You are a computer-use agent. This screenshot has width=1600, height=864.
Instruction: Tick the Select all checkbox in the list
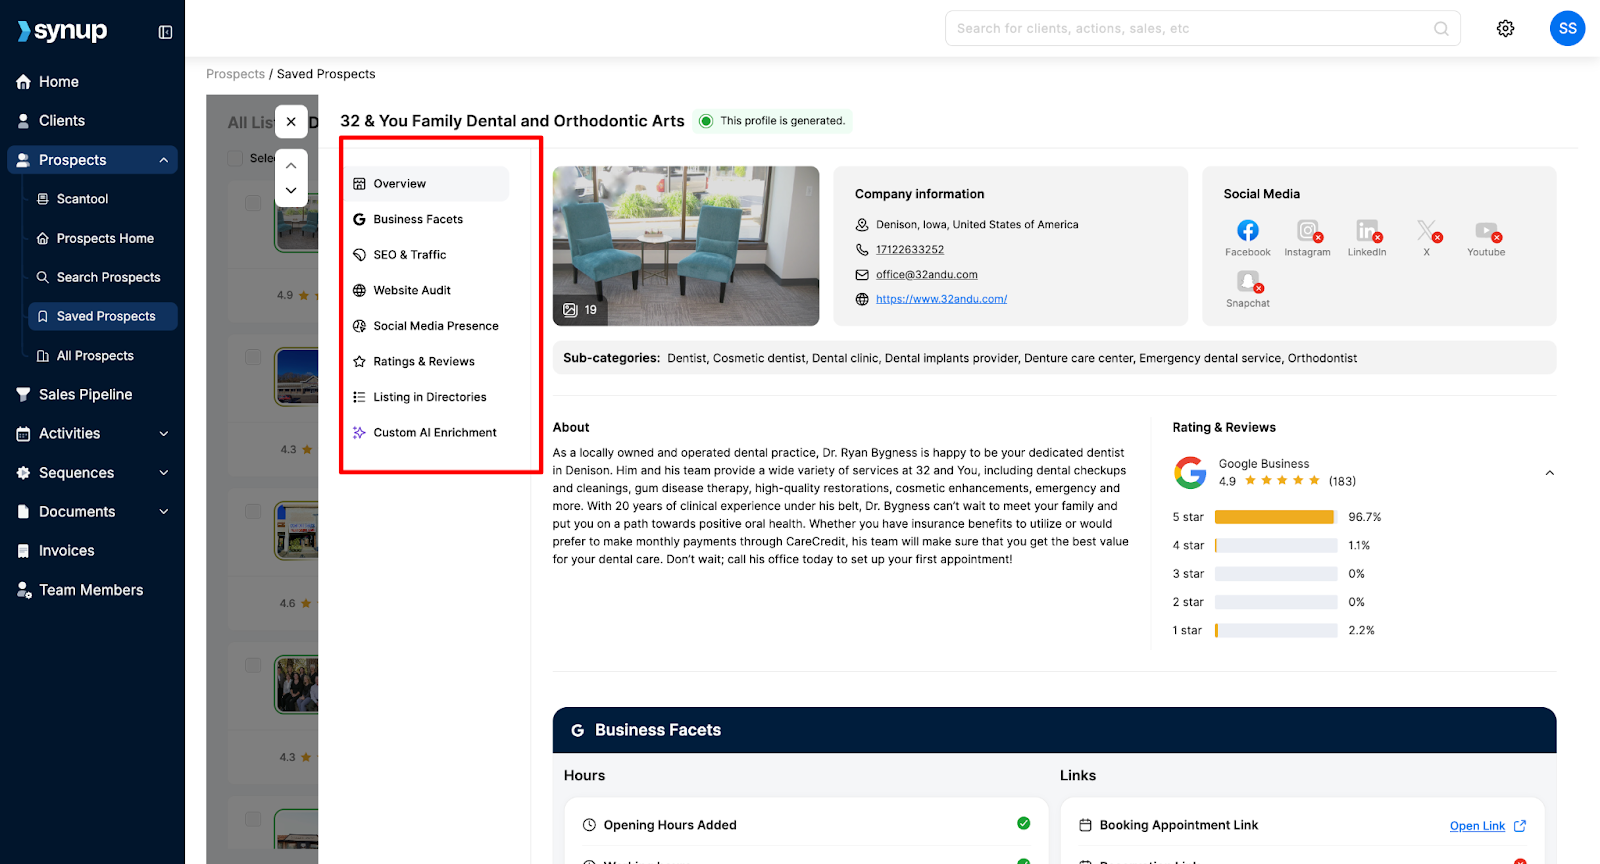coord(235,158)
